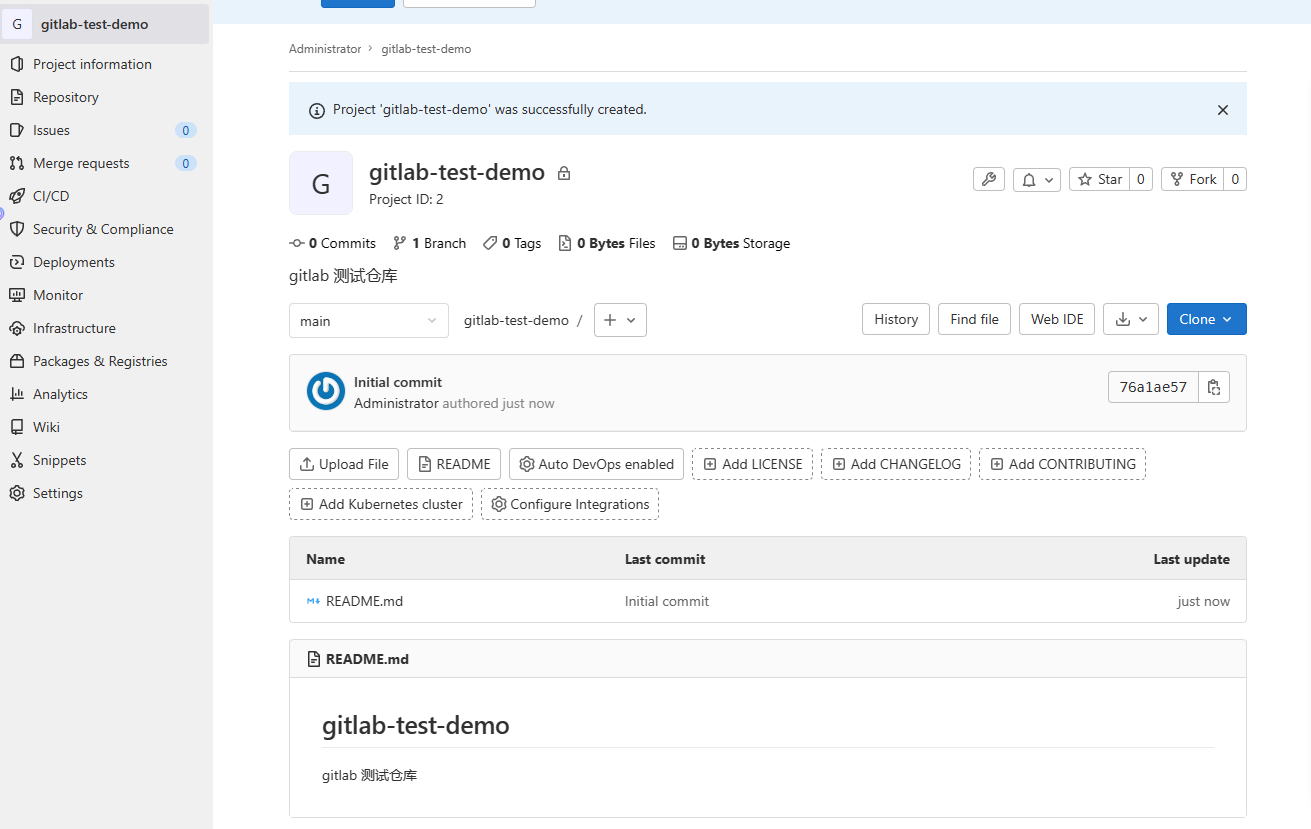Click Add LICENSE button

pyautogui.click(x=753, y=464)
